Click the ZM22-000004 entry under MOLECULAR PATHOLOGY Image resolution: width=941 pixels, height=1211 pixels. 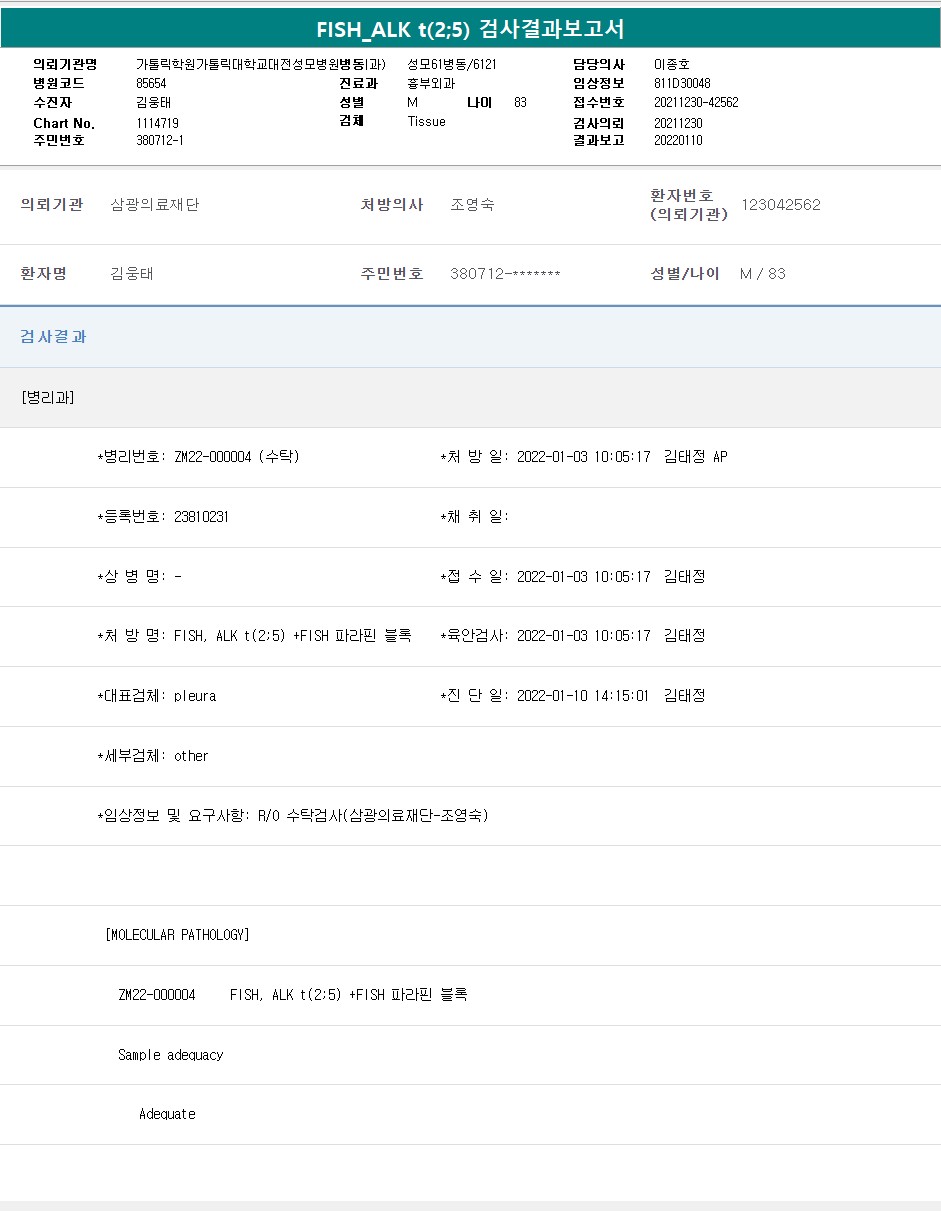pos(157,995)
